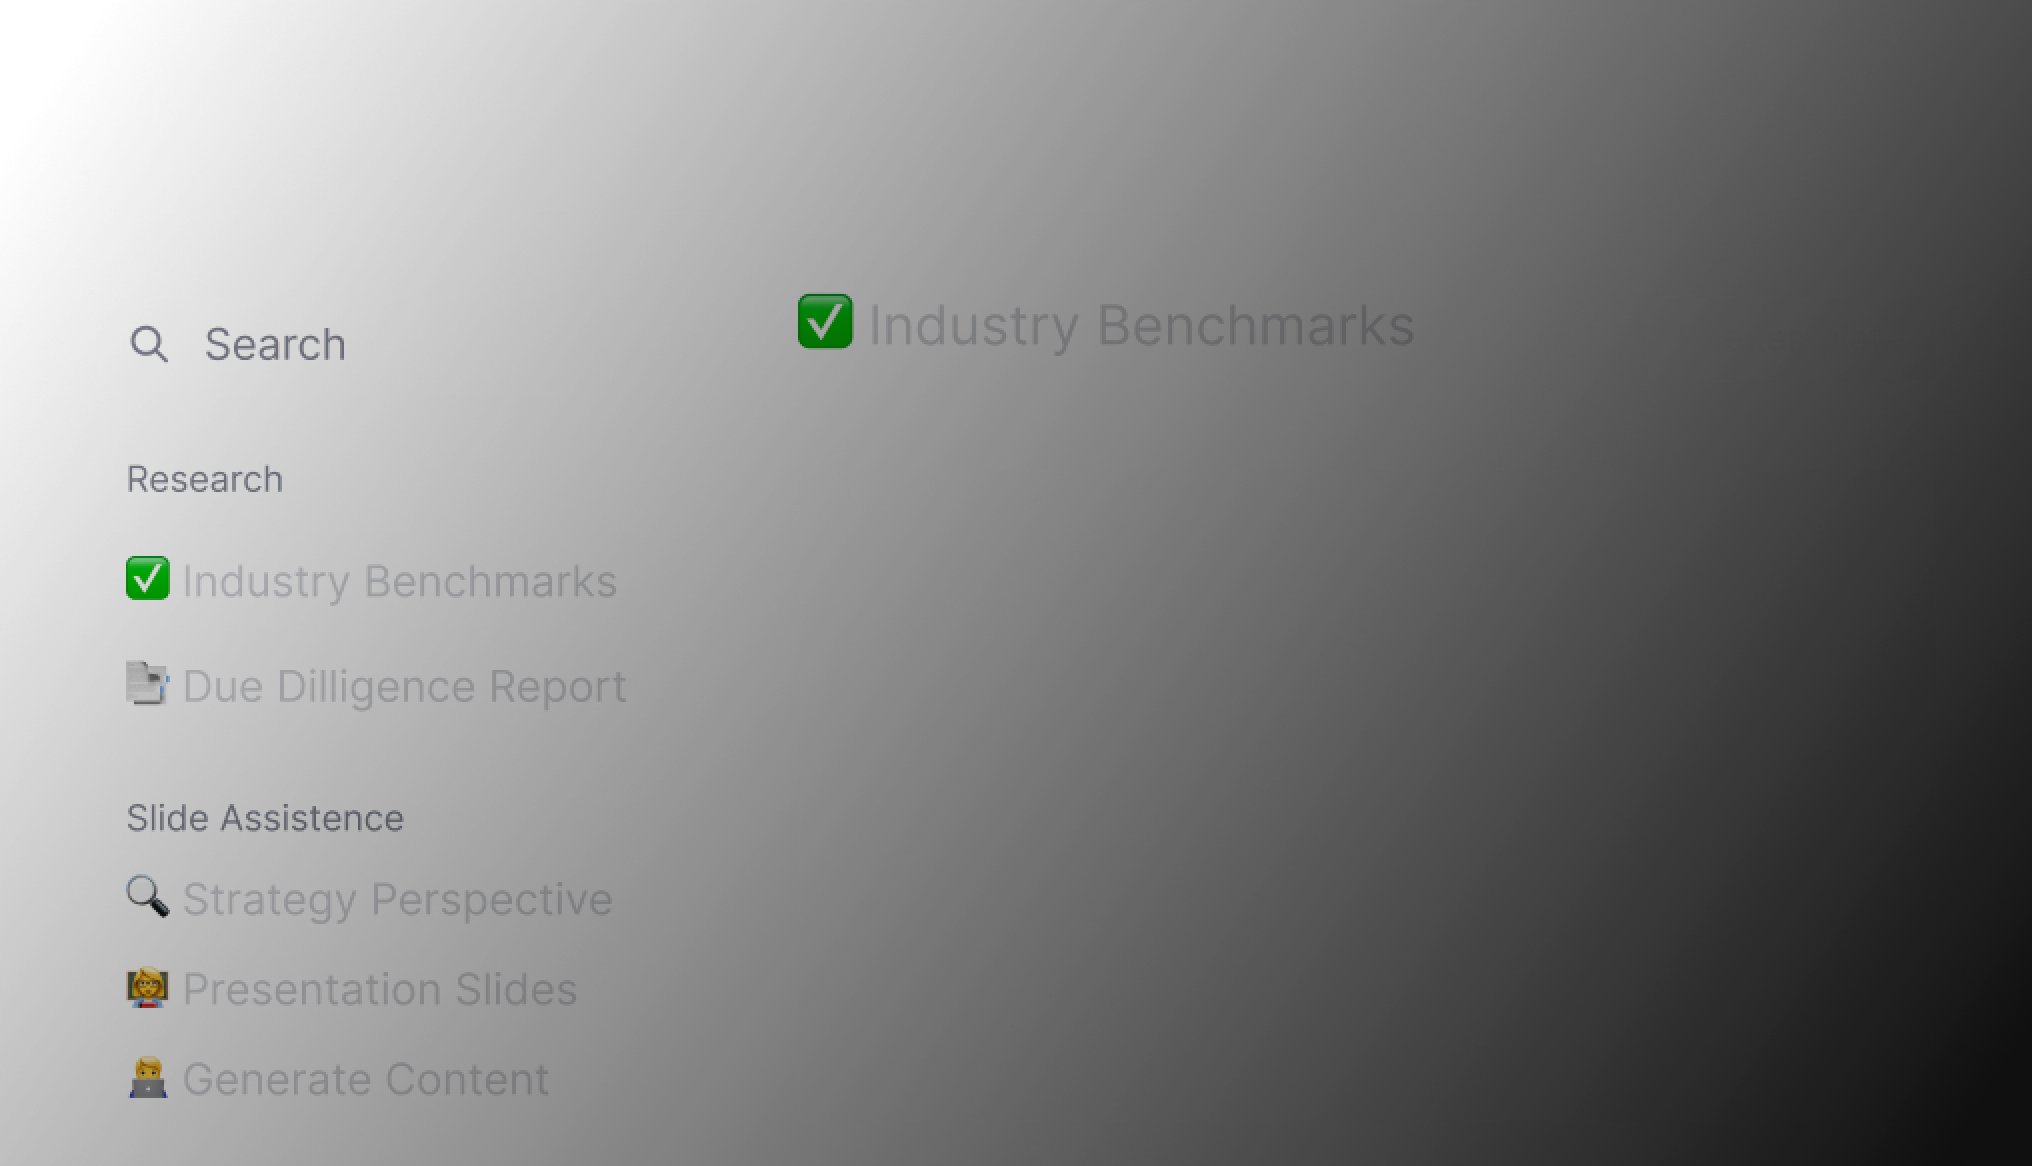The height and width of the screenshot is (1166, 2032).
Task: Click the Search placeholder text
Action: tap(275, 344)
